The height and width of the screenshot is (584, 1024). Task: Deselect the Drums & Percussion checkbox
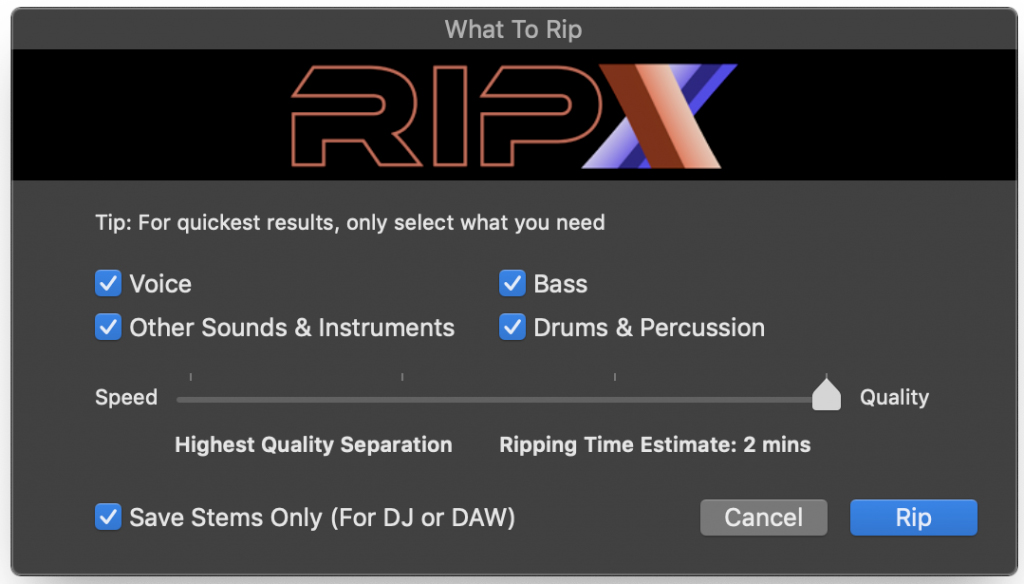pyautogui.click(x=512, y=327)
